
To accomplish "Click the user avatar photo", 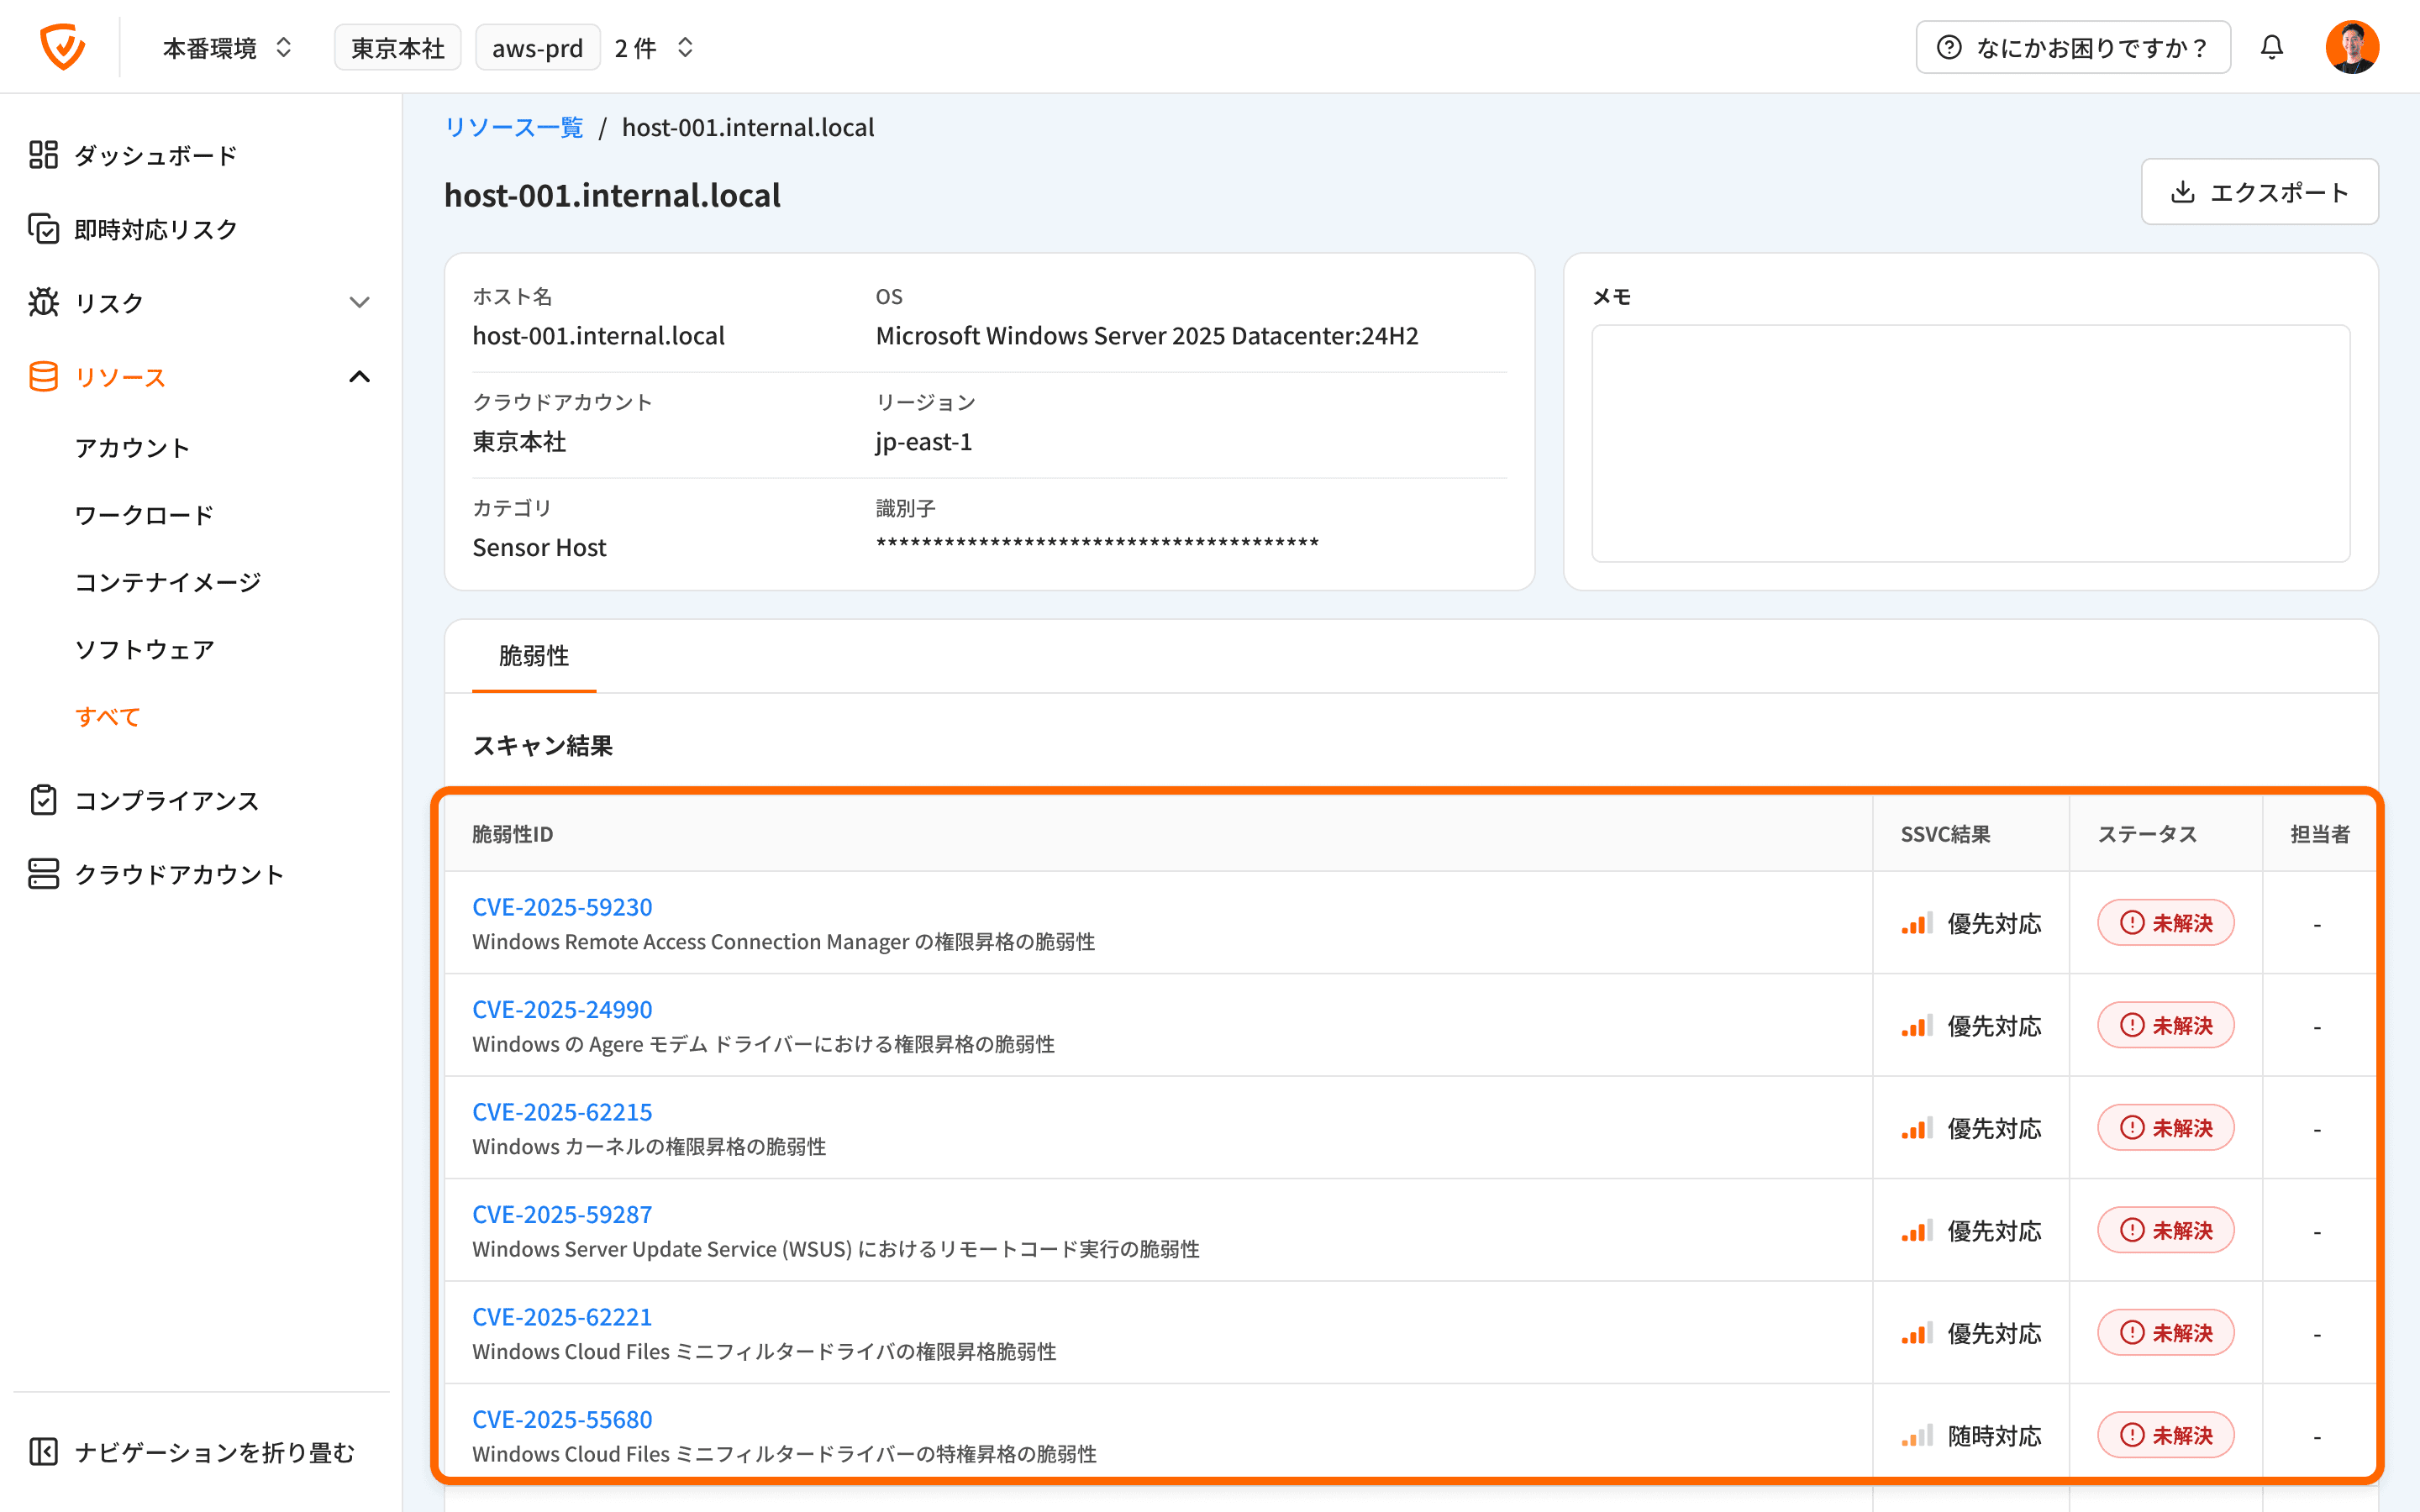I will click(x=2351, y=47).
